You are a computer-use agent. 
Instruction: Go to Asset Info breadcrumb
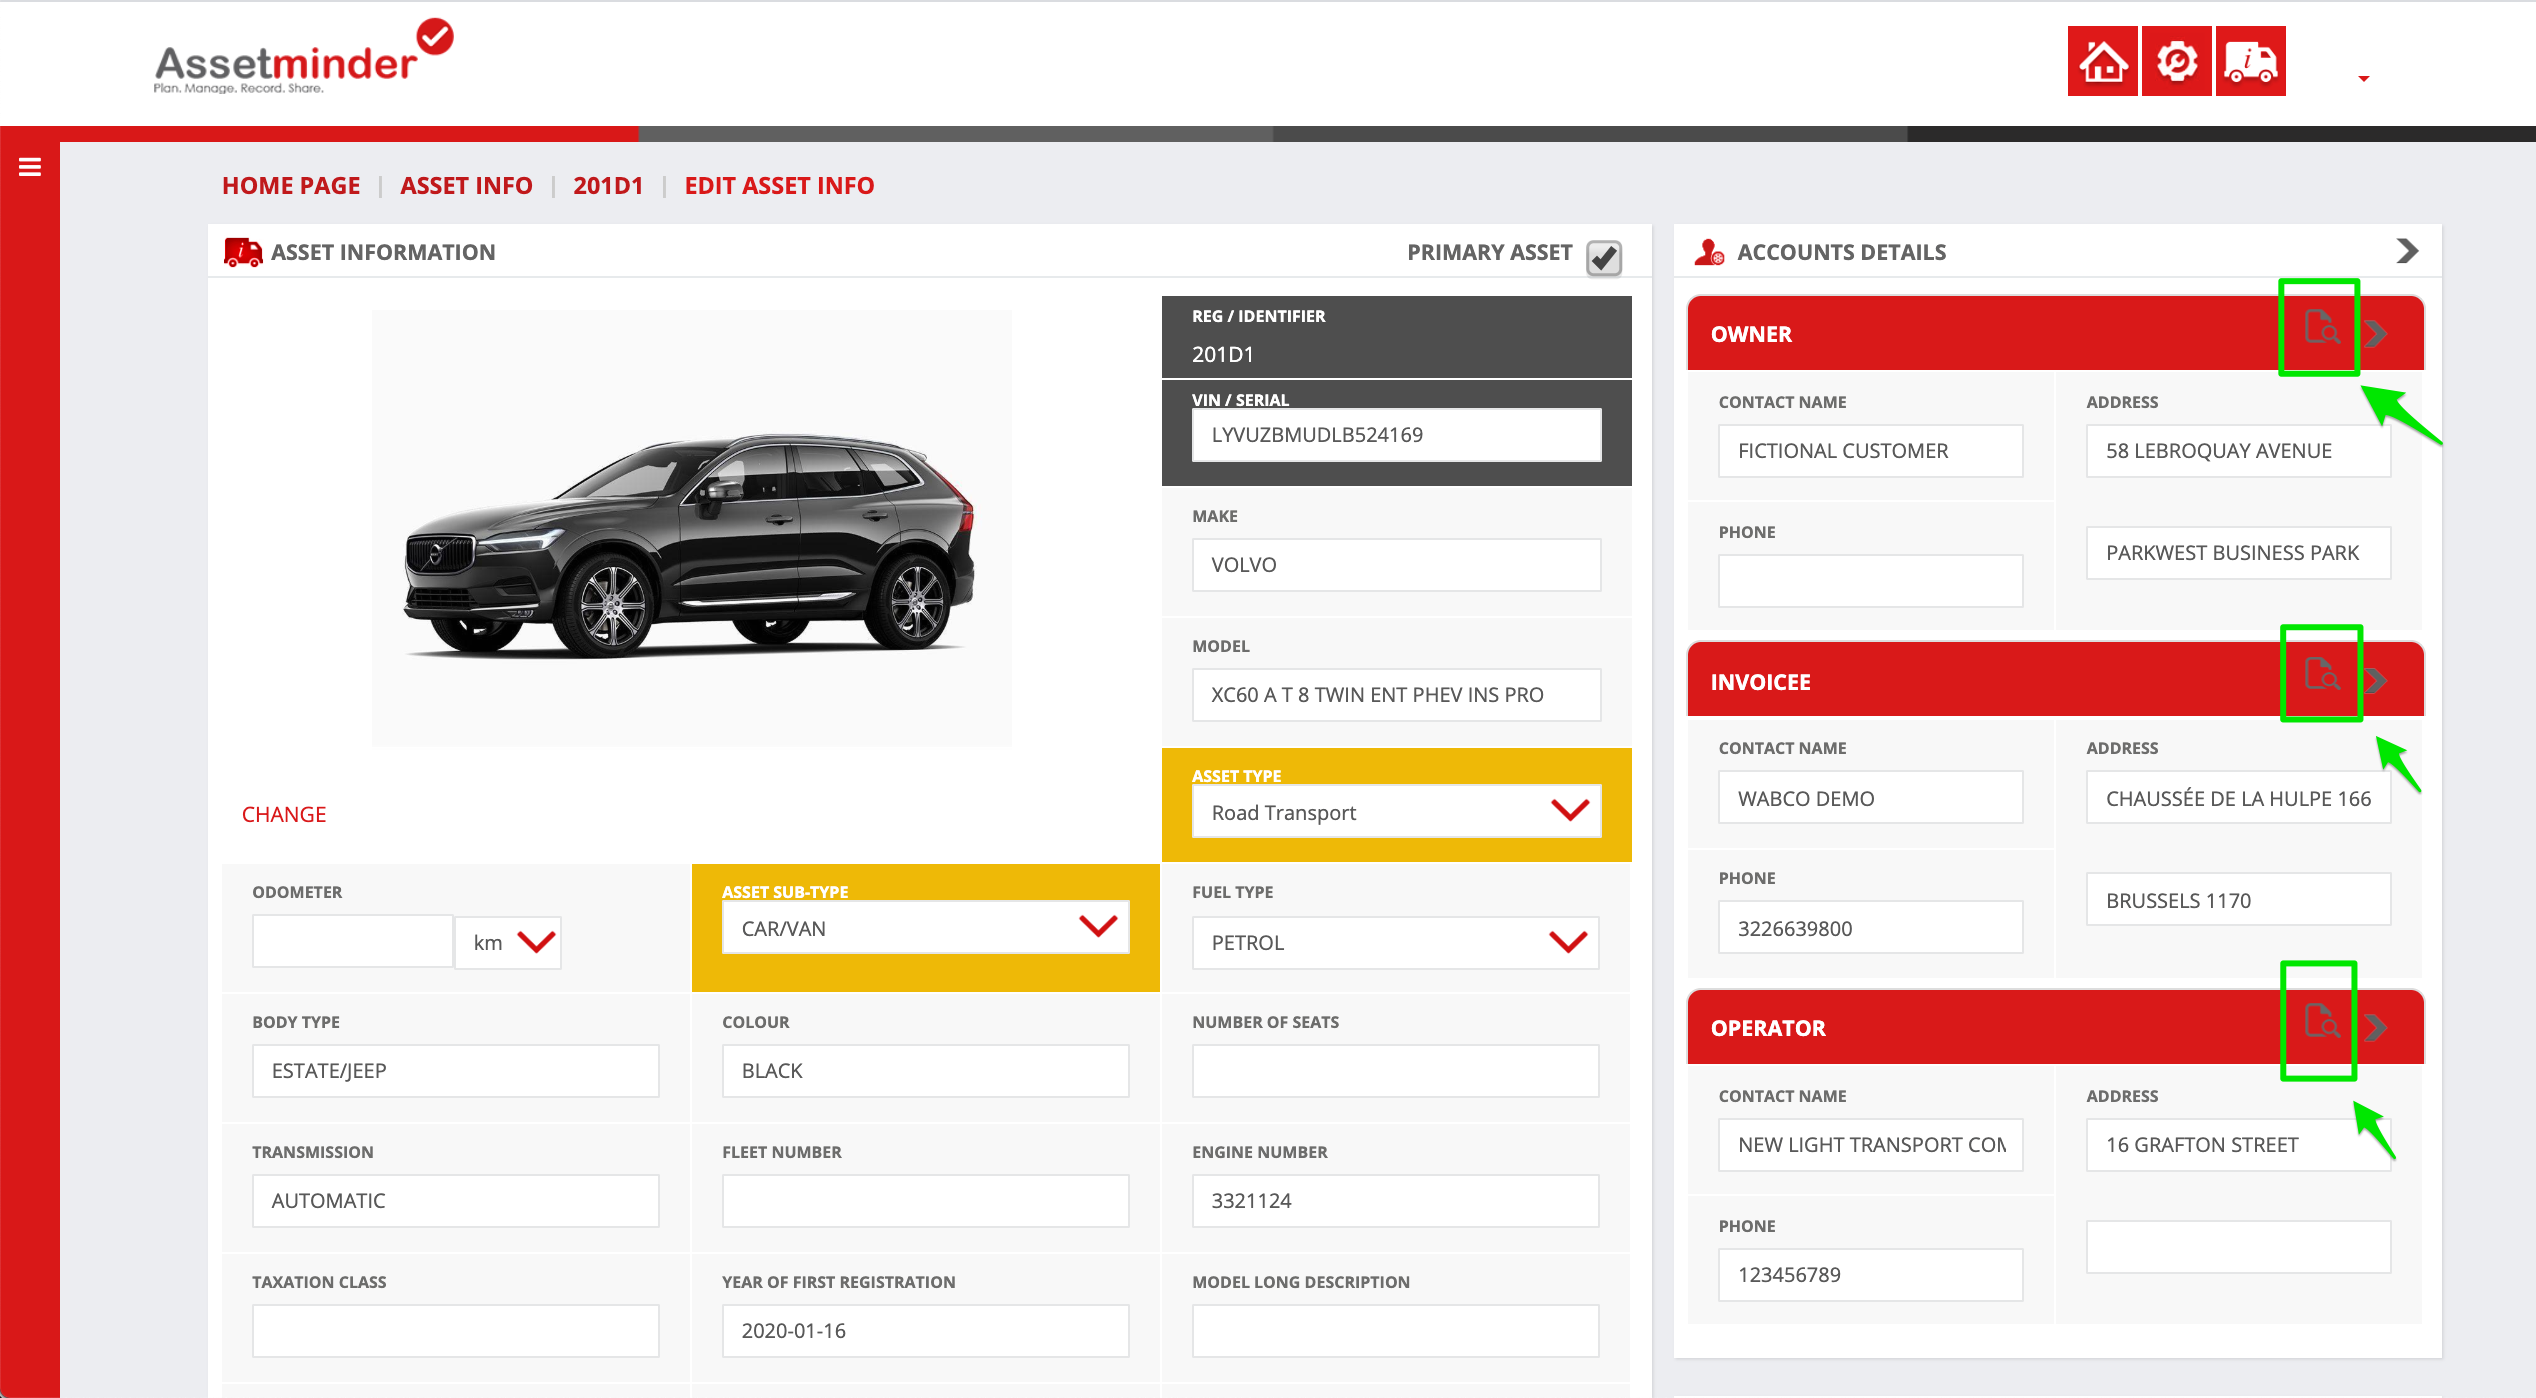pyautogui.click(x=466, y=185)
